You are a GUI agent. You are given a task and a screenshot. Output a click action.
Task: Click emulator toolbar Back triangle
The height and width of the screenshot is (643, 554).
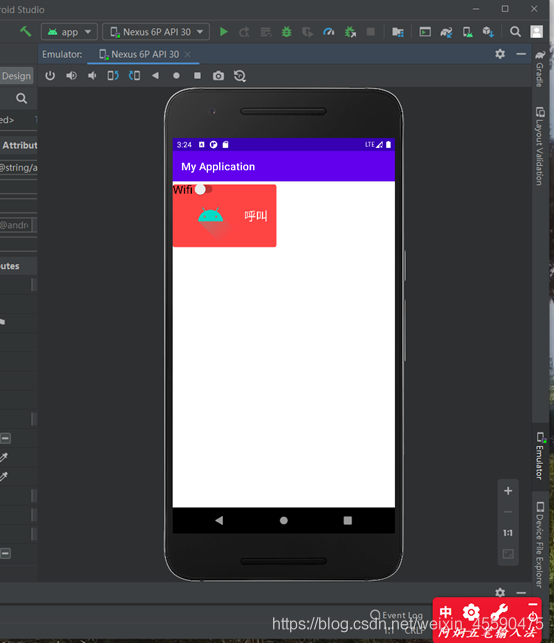pos(155,75)
